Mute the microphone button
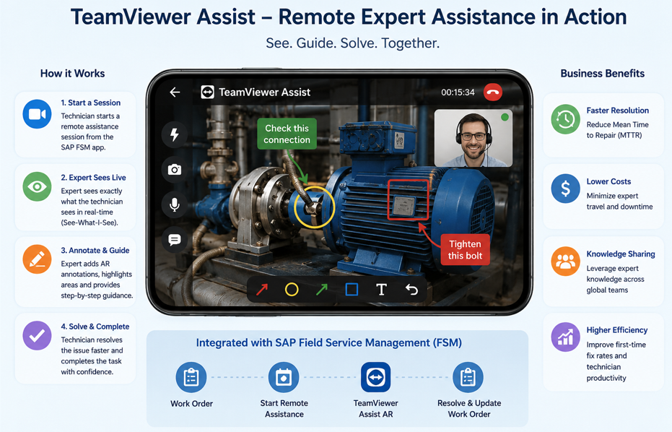 174,204
